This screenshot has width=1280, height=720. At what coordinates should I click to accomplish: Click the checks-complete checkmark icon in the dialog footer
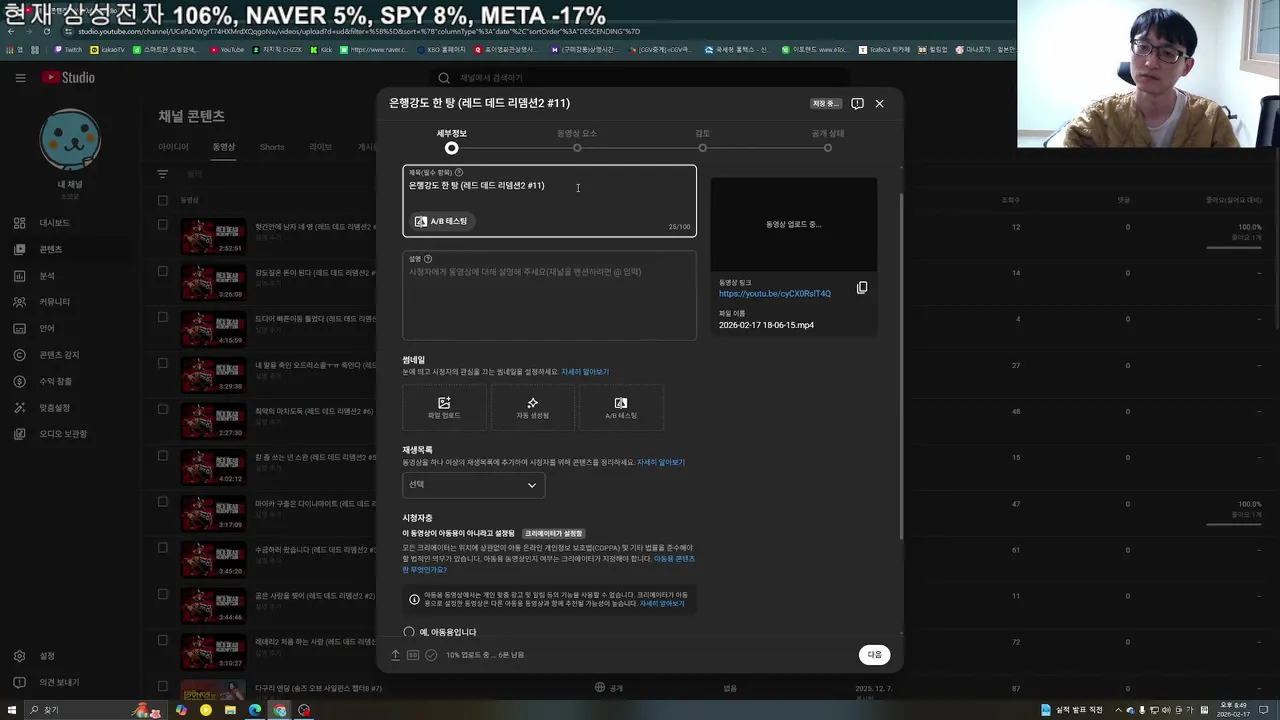[431, 655]
